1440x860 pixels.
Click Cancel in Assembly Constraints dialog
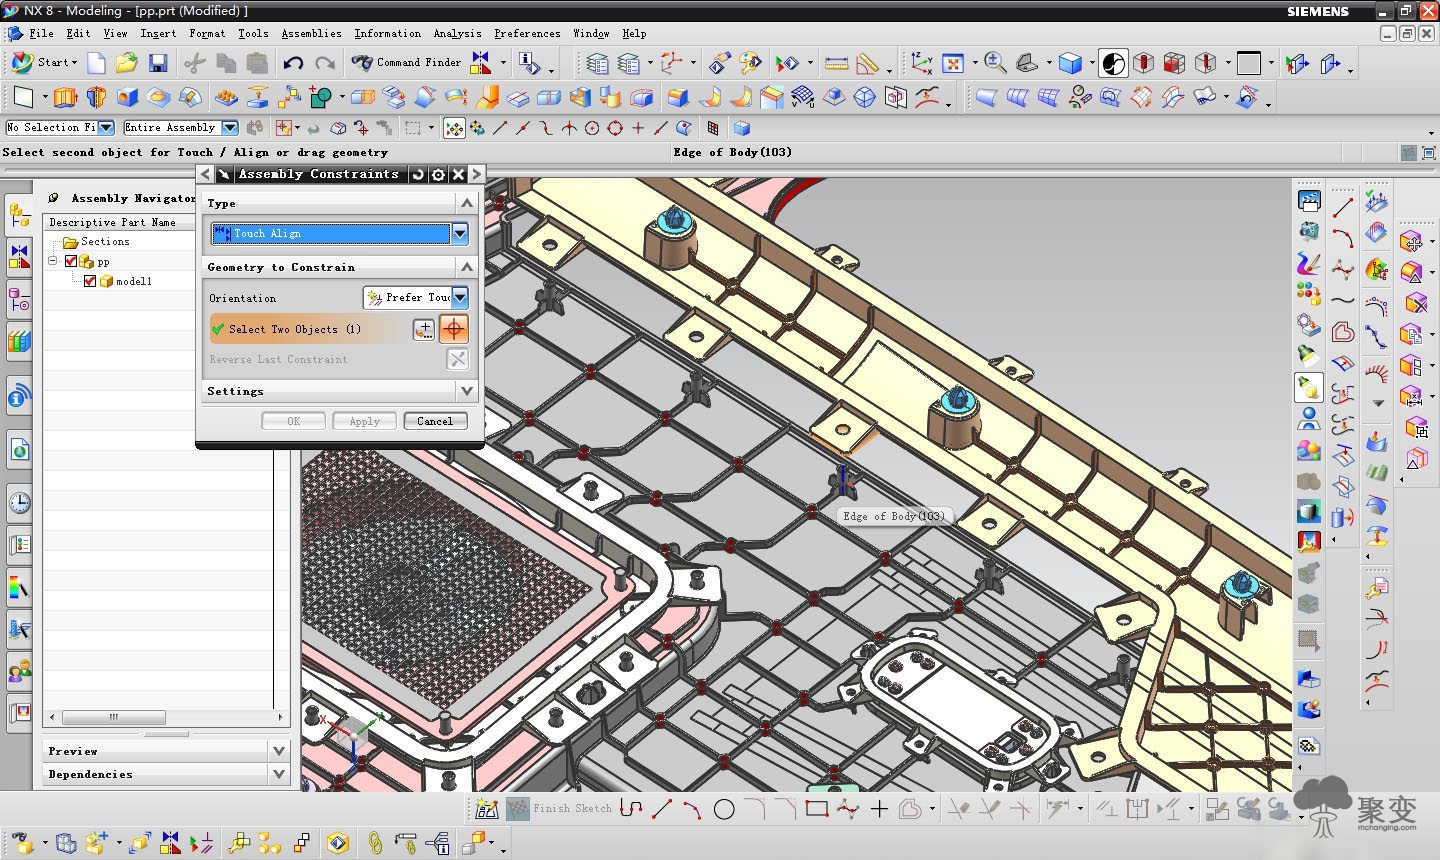tap(435, 421)
